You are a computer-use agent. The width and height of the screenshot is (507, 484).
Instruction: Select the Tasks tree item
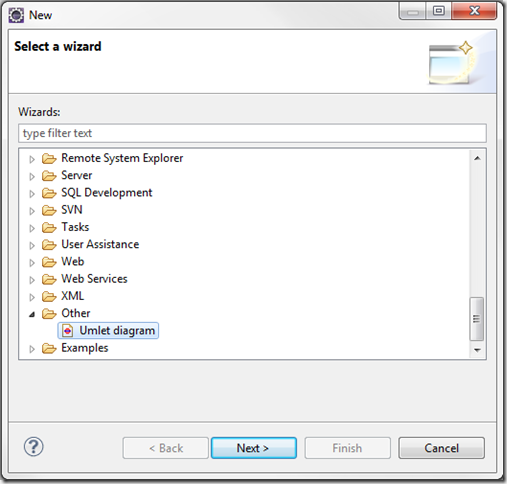tap(75, 227)
